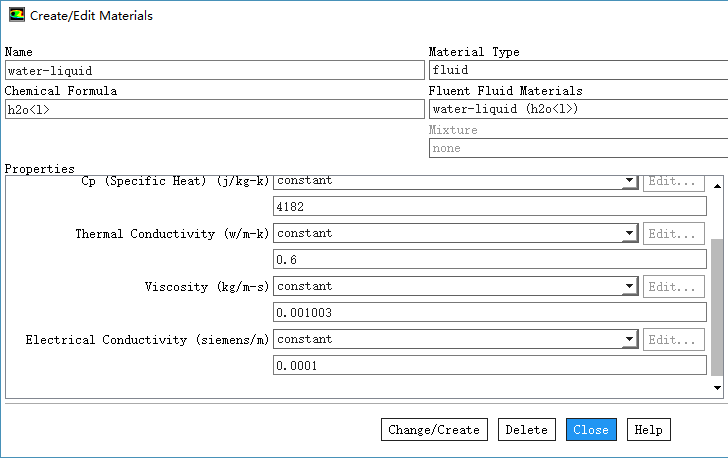The image size is (728, 458).
Task: Open the Cp Specific Heat method dropdown
Action: click(x=629, y=181)
